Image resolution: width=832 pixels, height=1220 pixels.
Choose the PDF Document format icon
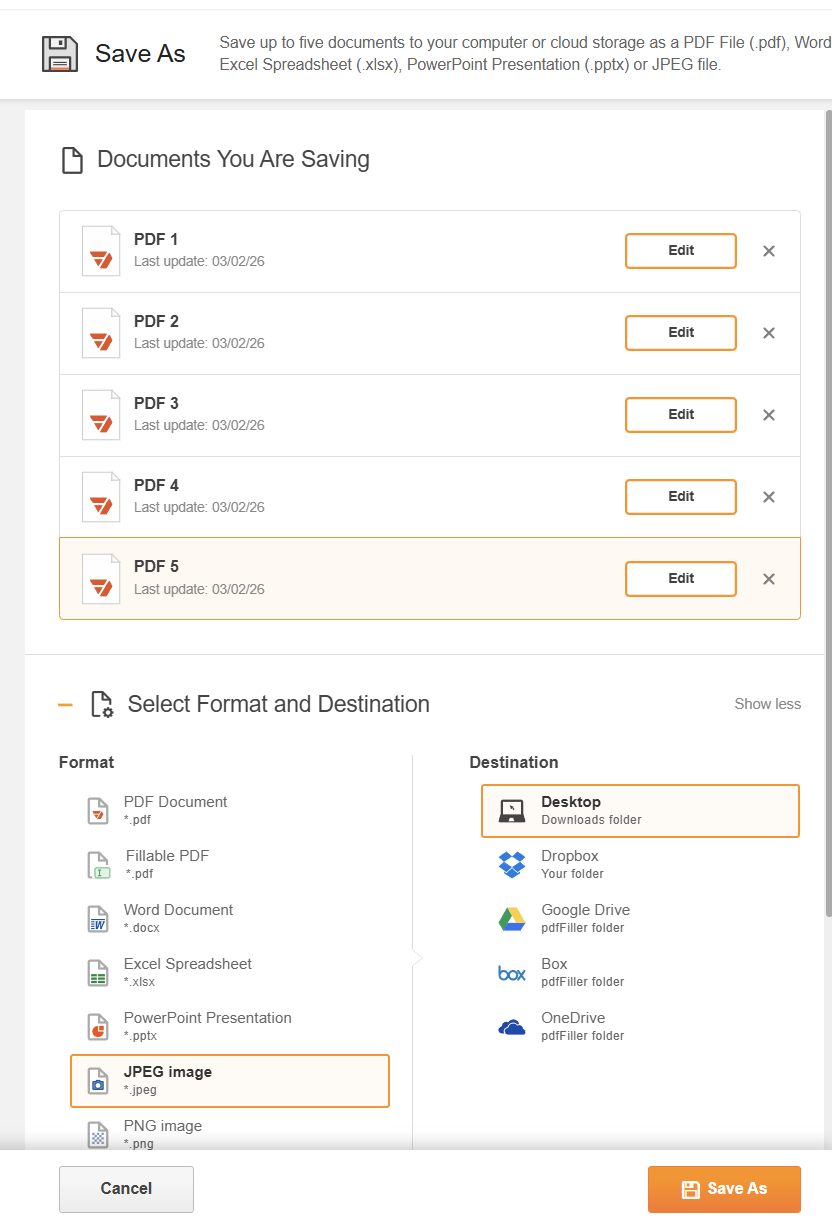[x=97, y=810]
